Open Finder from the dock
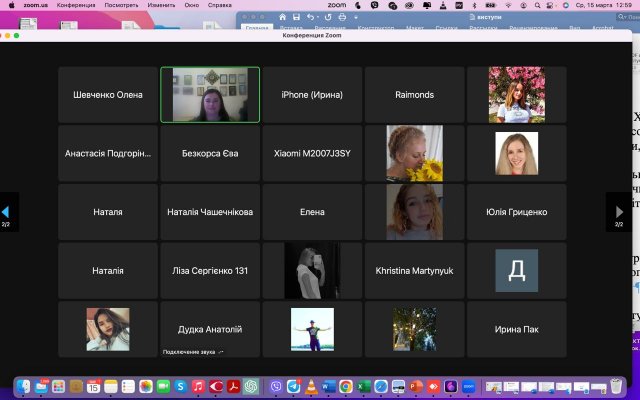 (24, 386)
